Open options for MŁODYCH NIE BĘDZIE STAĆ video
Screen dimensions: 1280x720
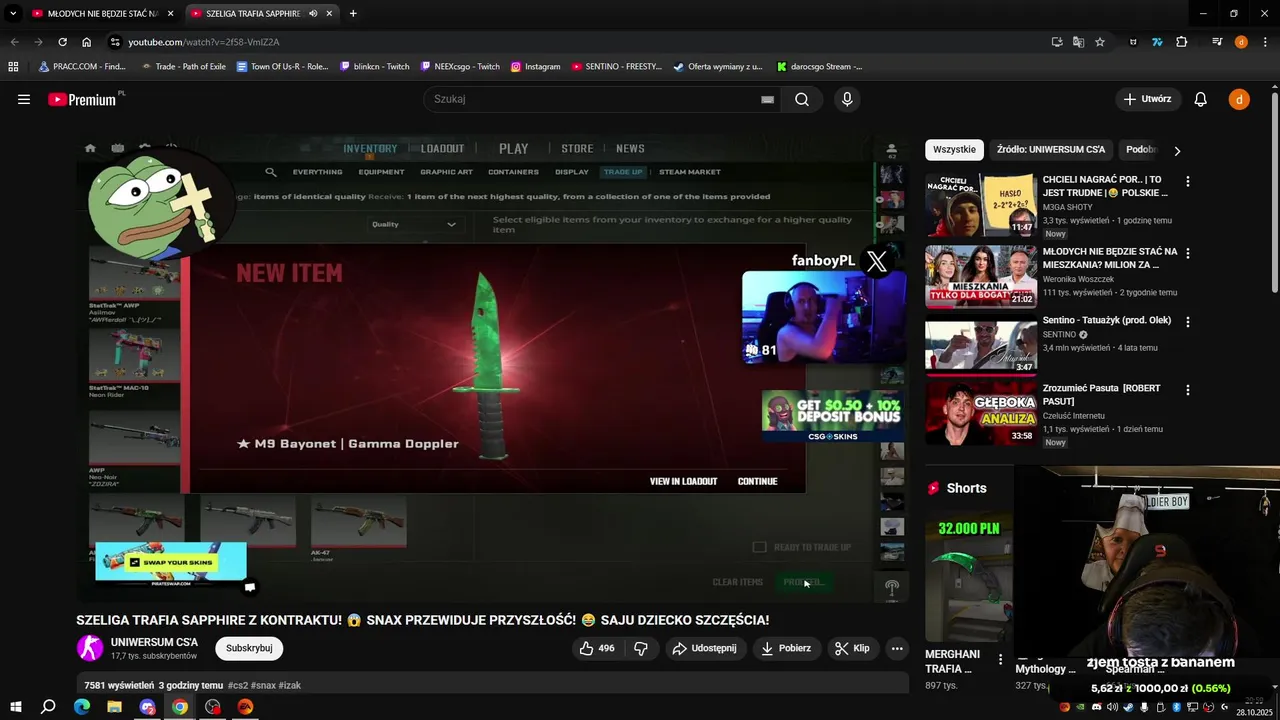tap(1188, 252)
